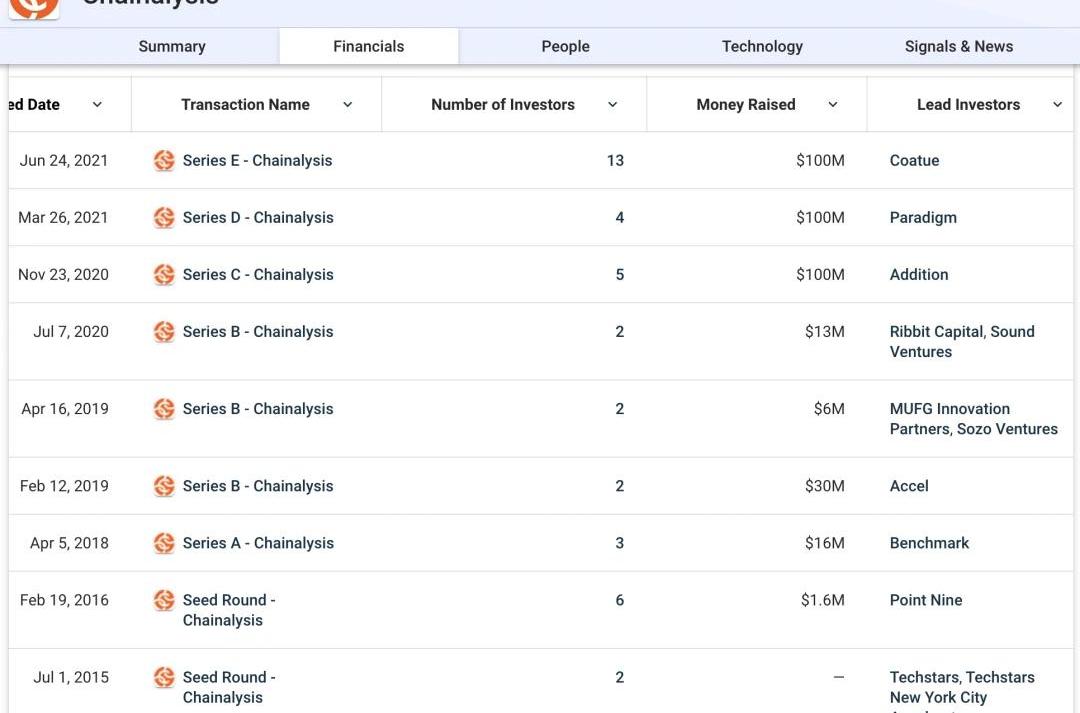
Task: Expand the Lead Investors column options
Action: [x=1057, y=105]
